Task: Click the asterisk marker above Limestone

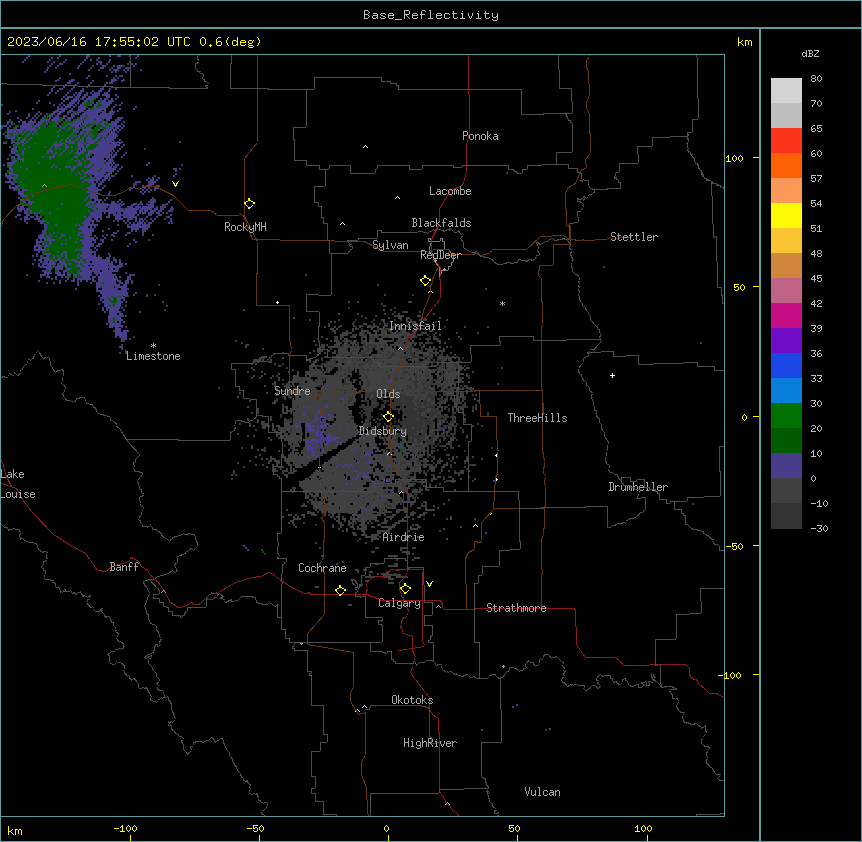Action: coord(153,345)
